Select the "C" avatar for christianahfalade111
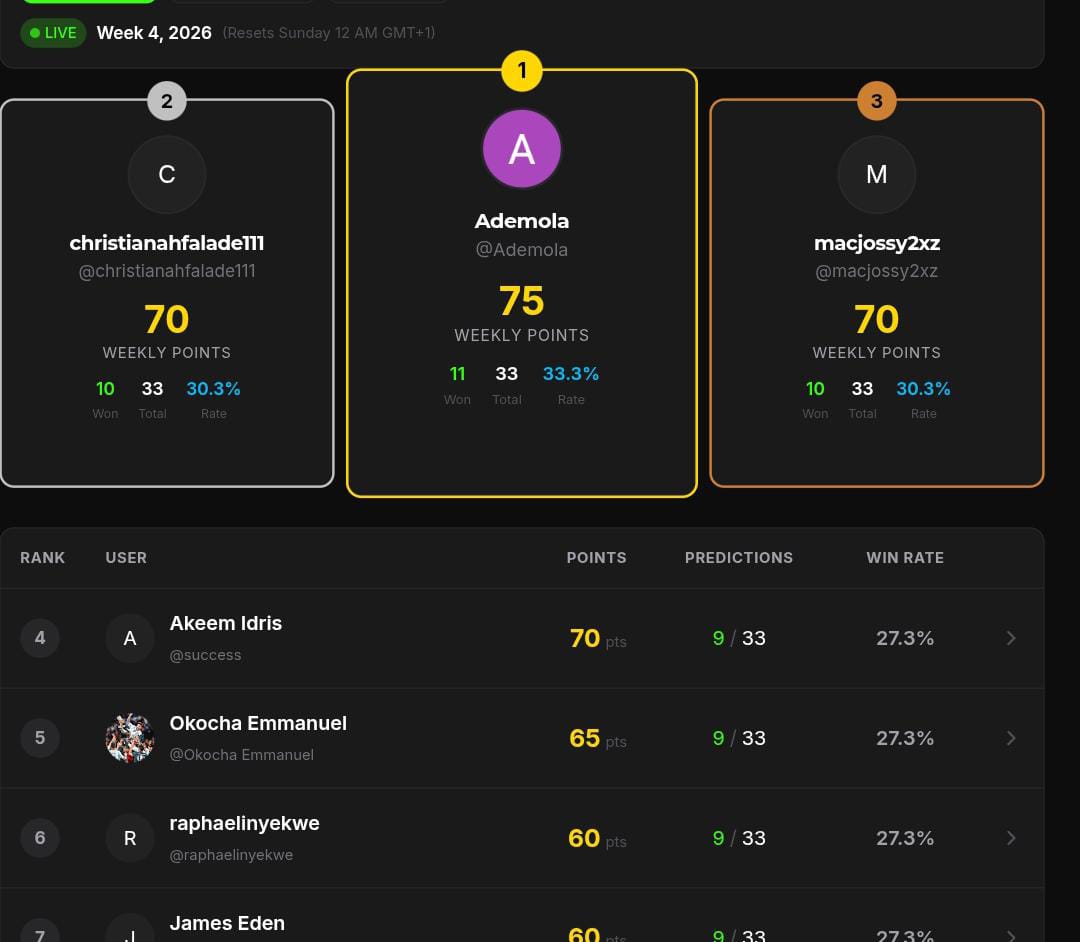The height and width of the screenshot is (942, 1080). [x=166, y=174]
